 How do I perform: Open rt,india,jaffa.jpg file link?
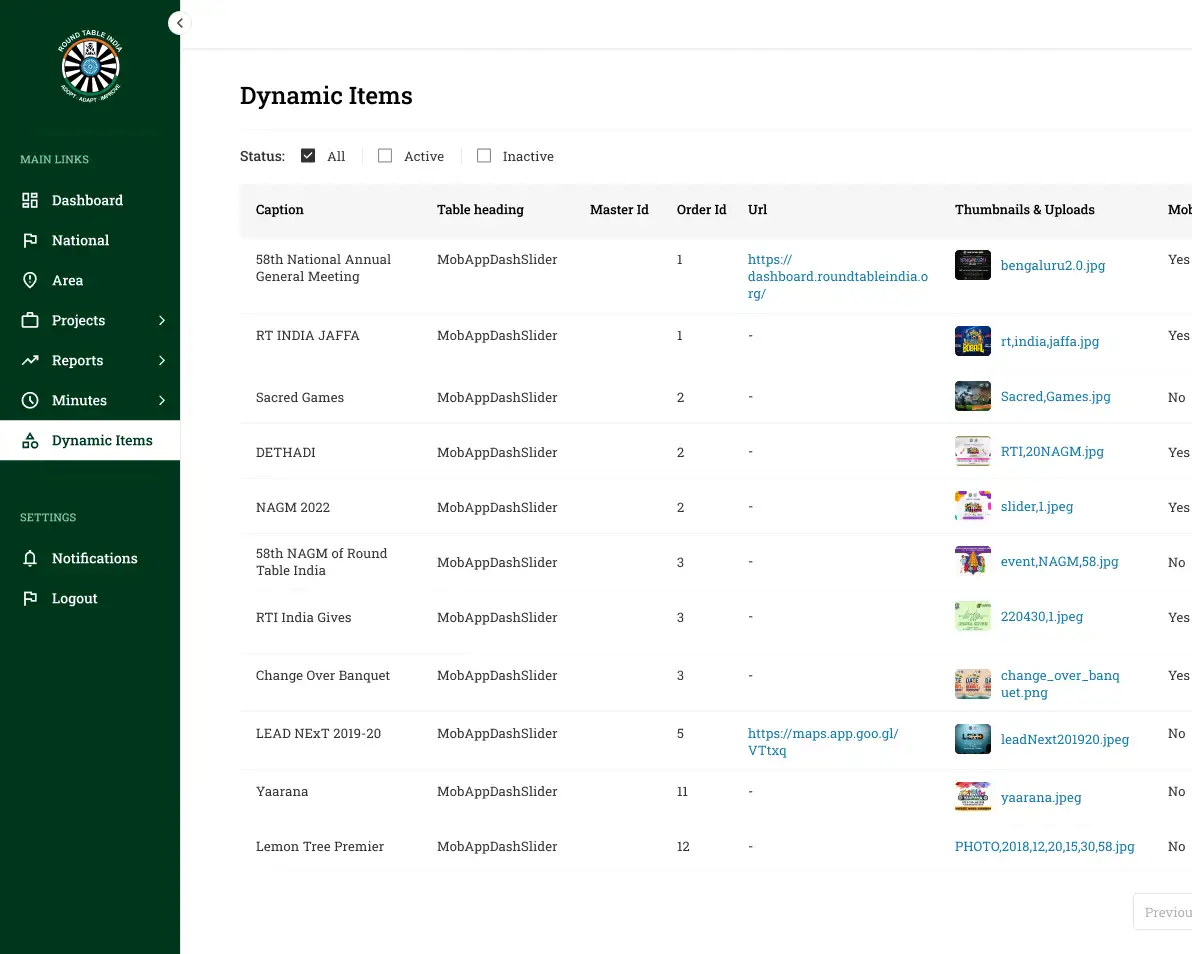click(1049, 341)
